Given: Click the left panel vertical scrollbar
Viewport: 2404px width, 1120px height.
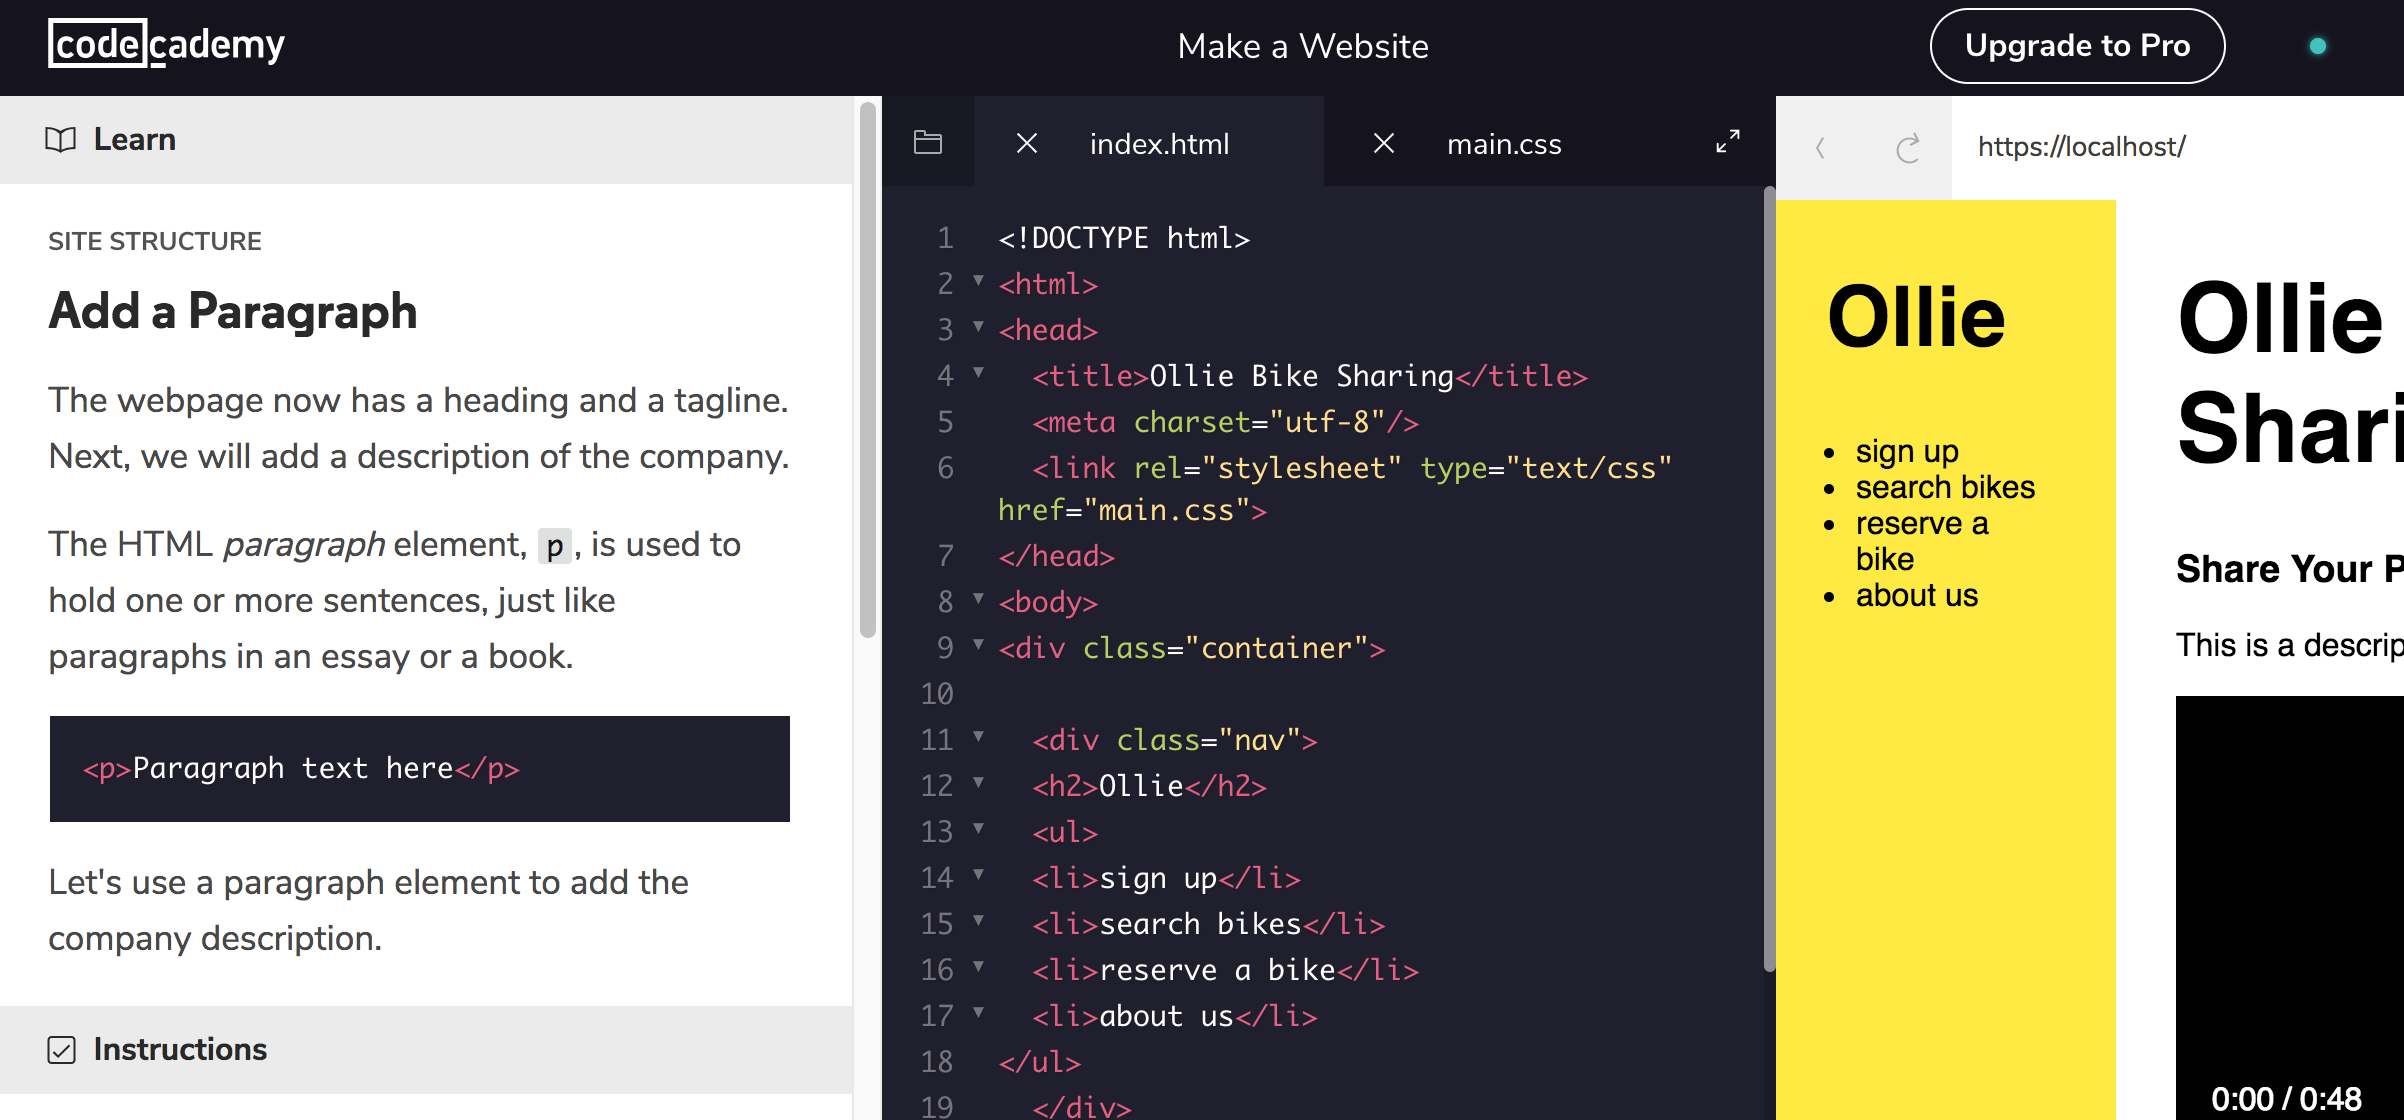Looking at the screenshot, I should (x=867, y=370).
